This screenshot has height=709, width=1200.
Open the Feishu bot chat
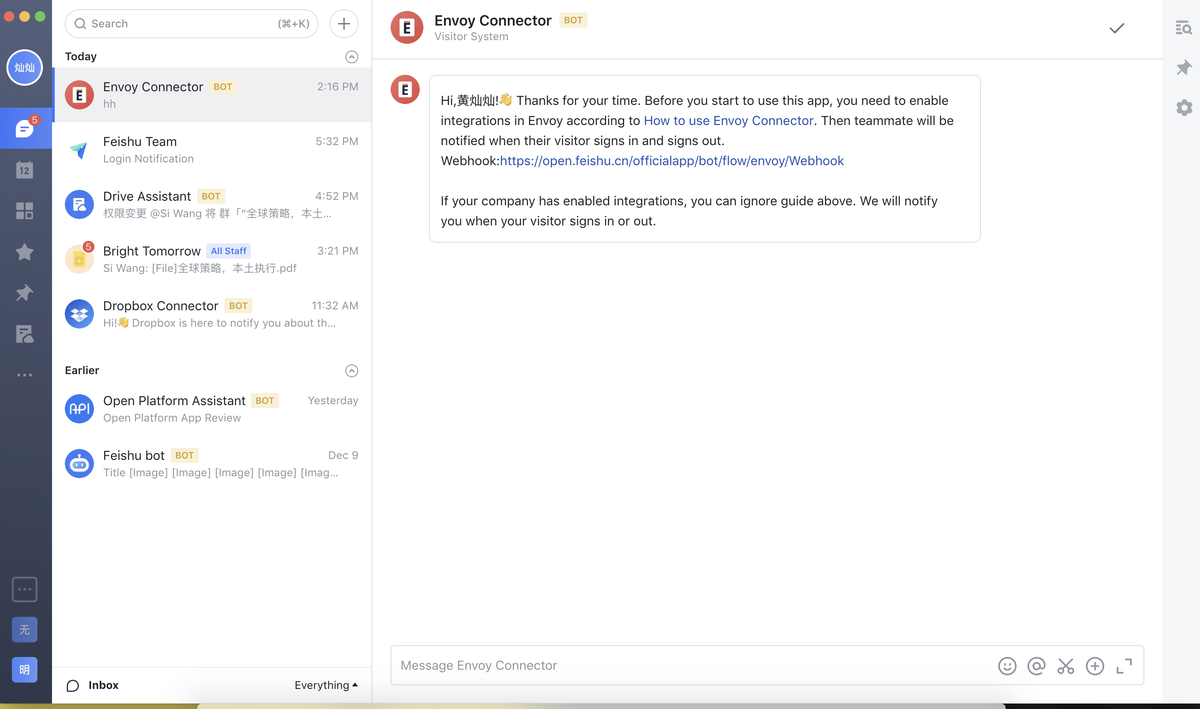(212, 464)
